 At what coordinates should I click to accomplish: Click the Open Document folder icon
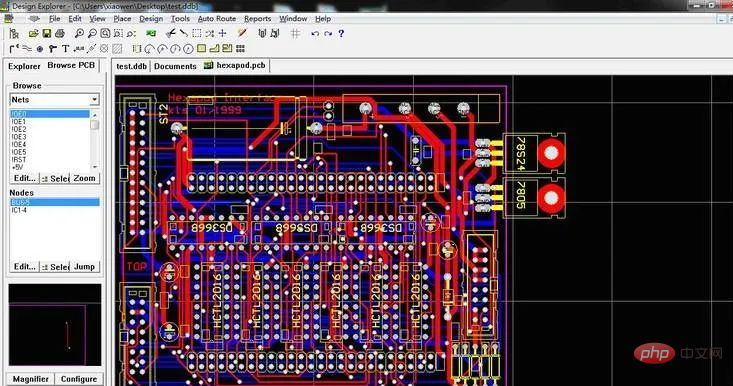pos(33,33)
